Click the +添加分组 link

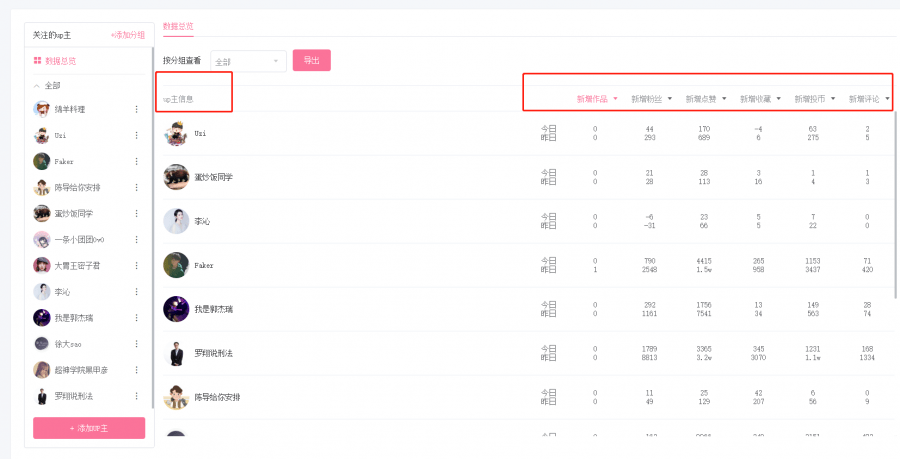tap(127, 35)
